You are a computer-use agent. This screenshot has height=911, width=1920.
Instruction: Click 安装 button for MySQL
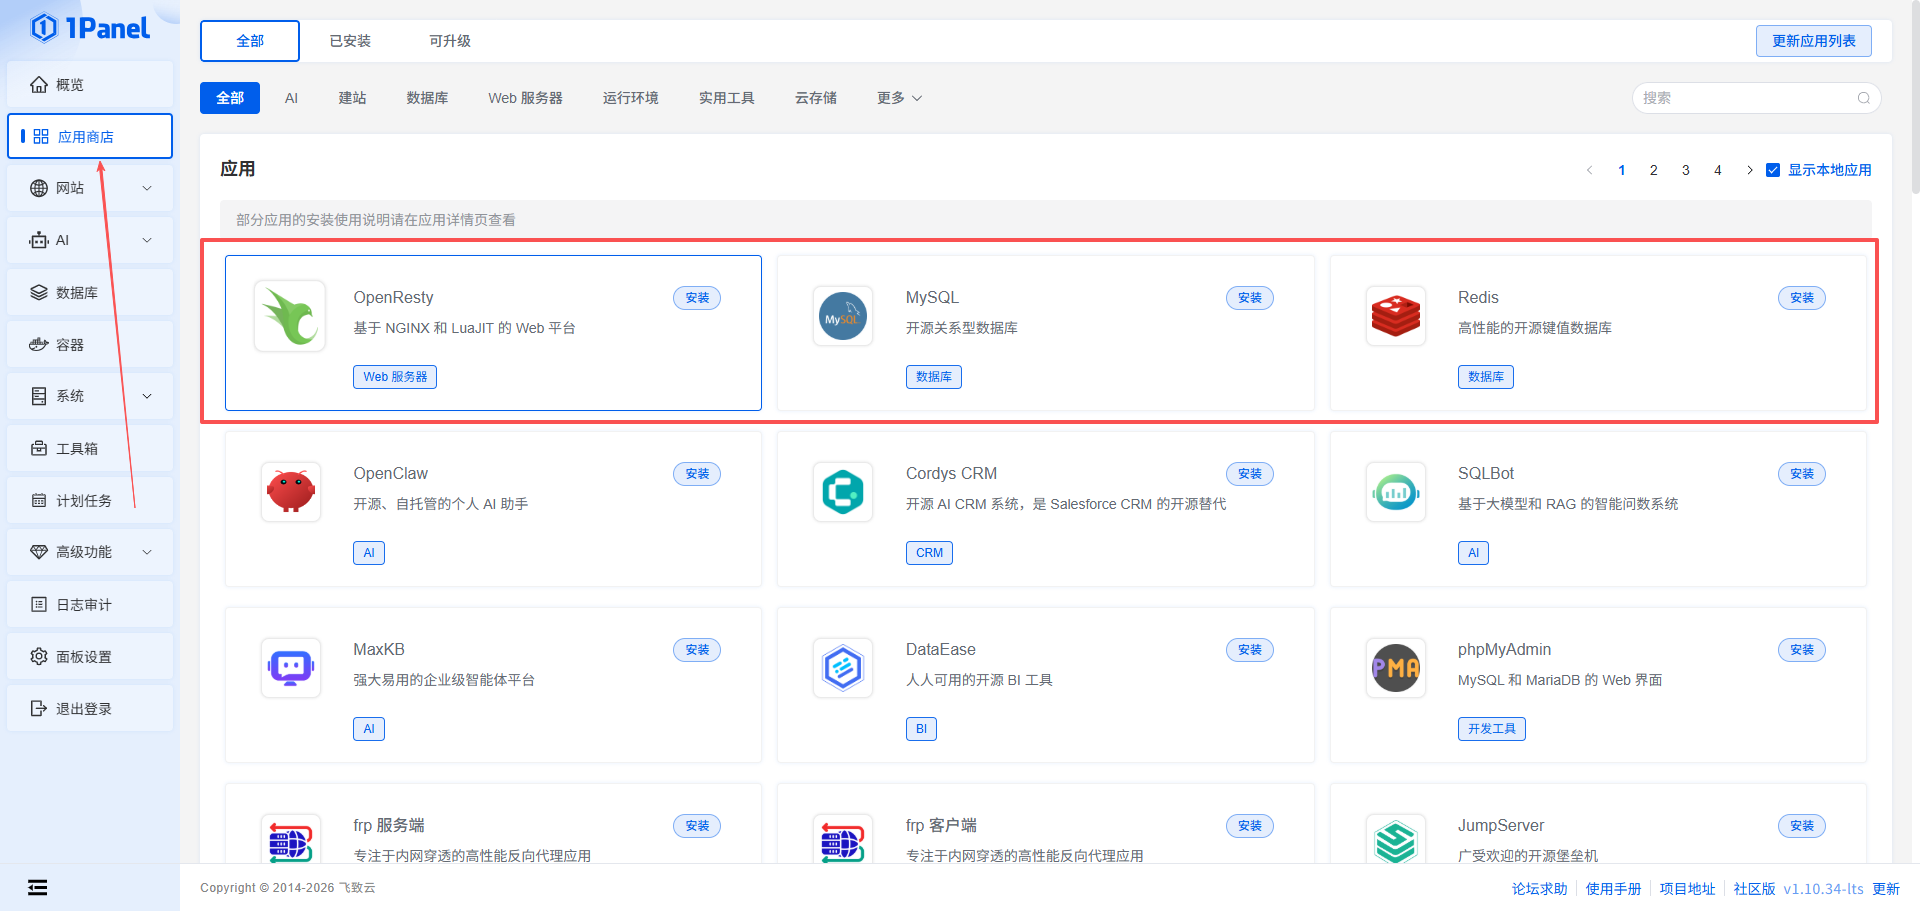pyautogui.click(x=1249, y=298)
